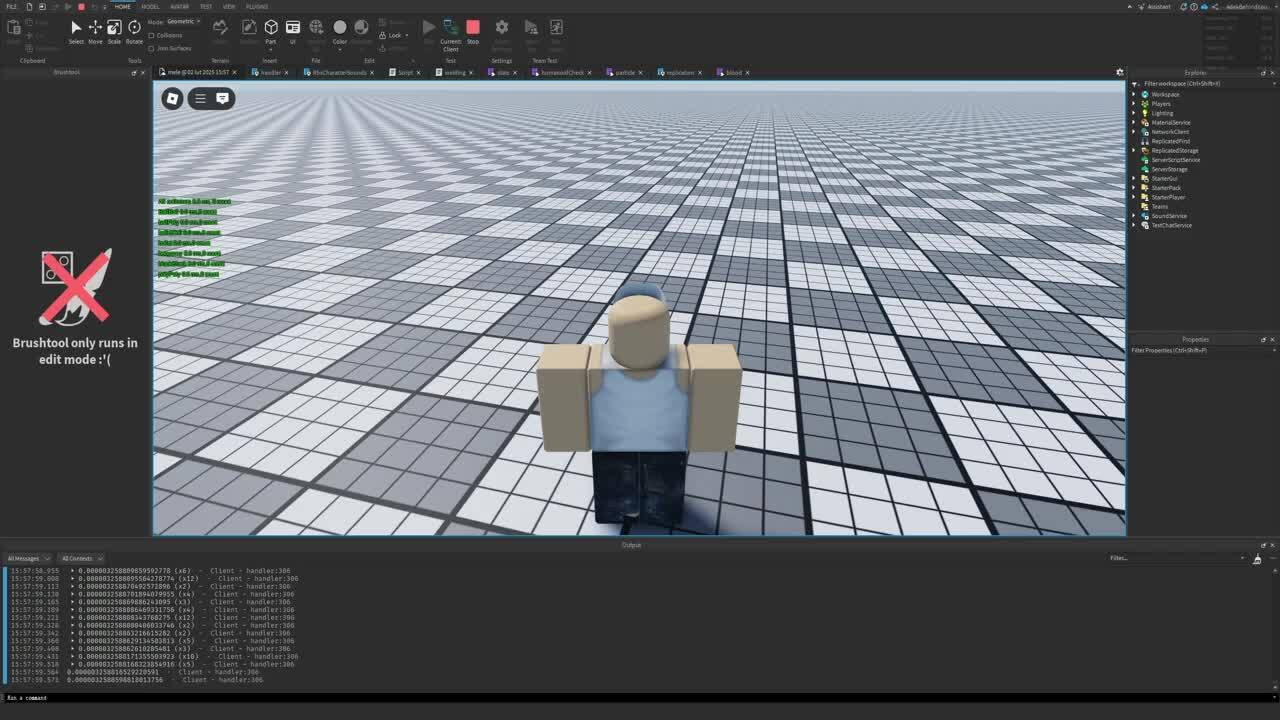Screen dimensions: 1280x720
Task: Expand the StarterPack tree node
Action: point(1134,188)
